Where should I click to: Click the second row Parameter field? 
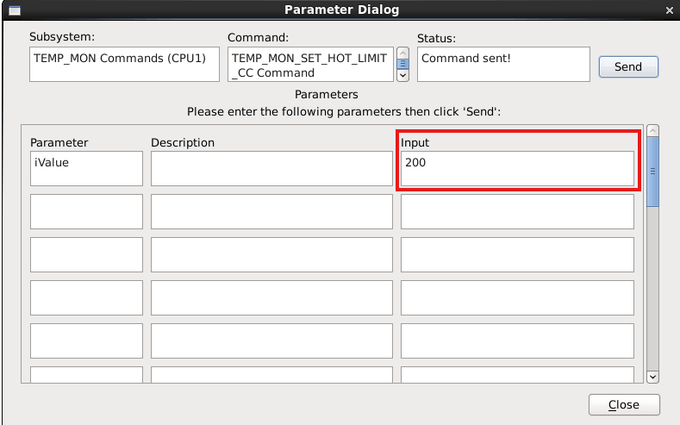(x=86, y=212)
